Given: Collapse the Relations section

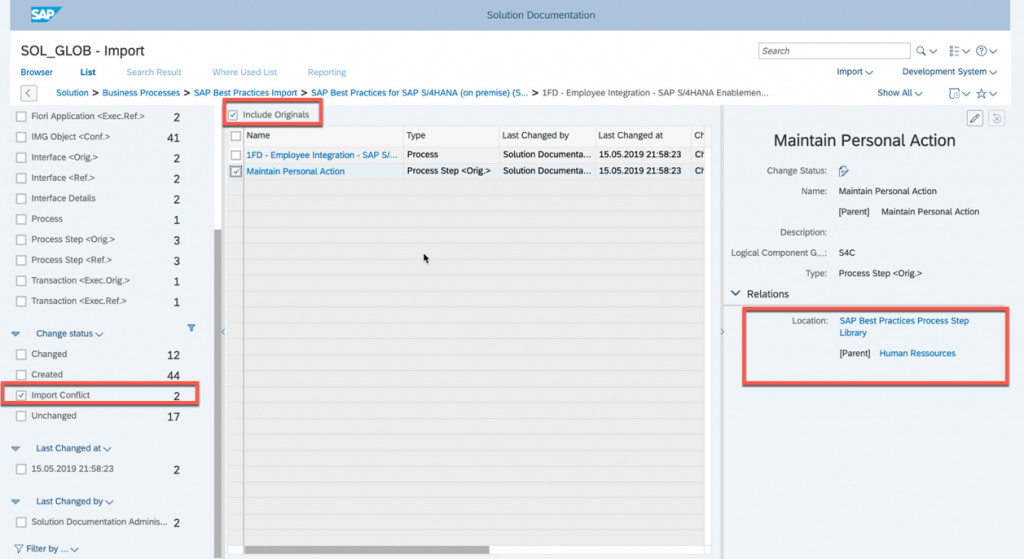Looking at the screenshot, I should click(735, 294).
